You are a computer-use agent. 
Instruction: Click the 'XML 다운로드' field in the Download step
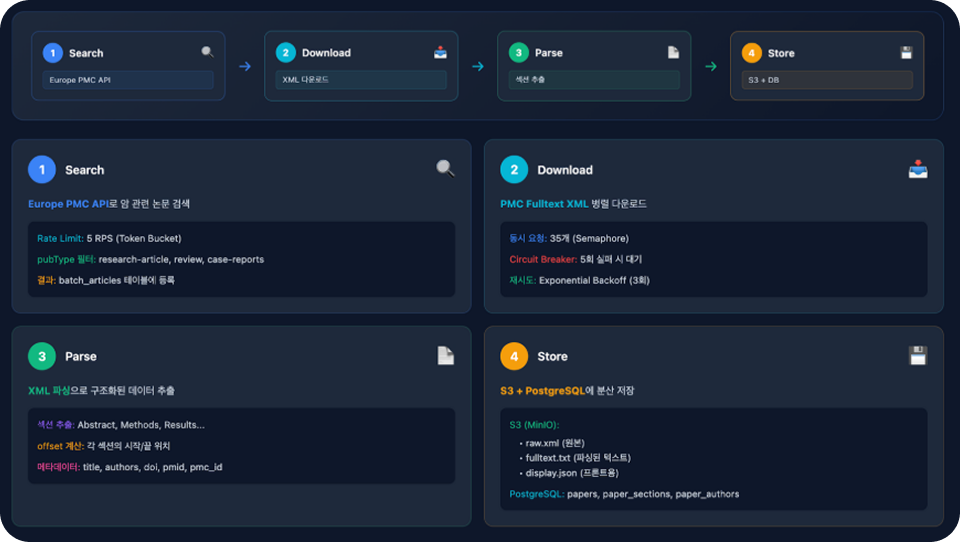pos(361,80)
